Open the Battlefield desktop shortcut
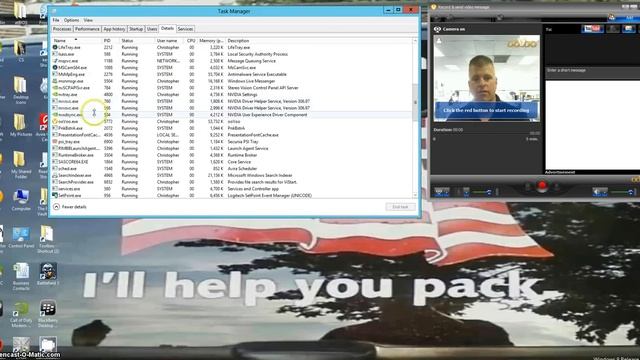The image size is (640, 360). tap(48, 274)
